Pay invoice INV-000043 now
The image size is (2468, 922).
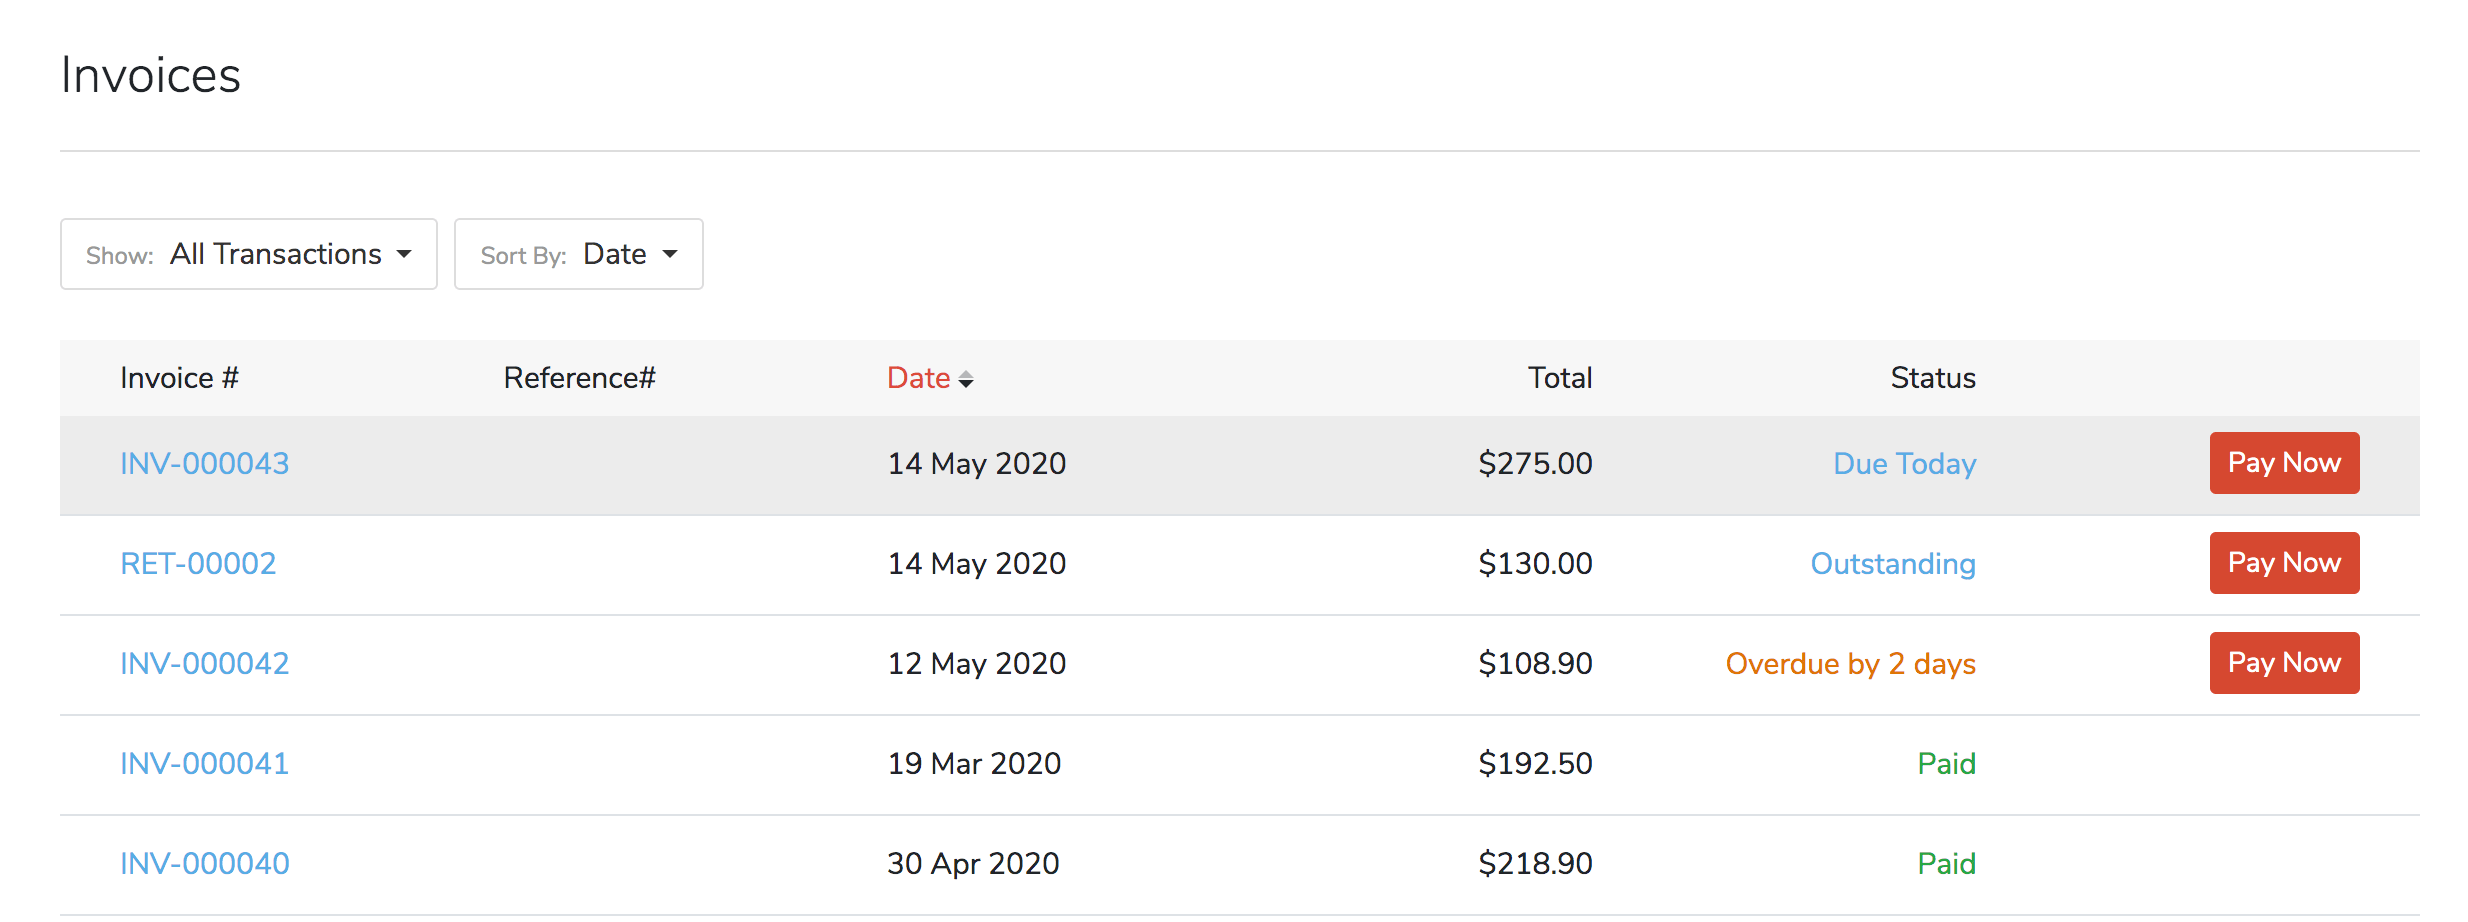tap(2284, 463)
